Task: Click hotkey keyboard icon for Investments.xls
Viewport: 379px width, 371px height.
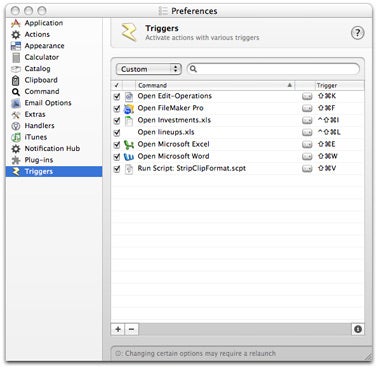Action: pos(307,120)
